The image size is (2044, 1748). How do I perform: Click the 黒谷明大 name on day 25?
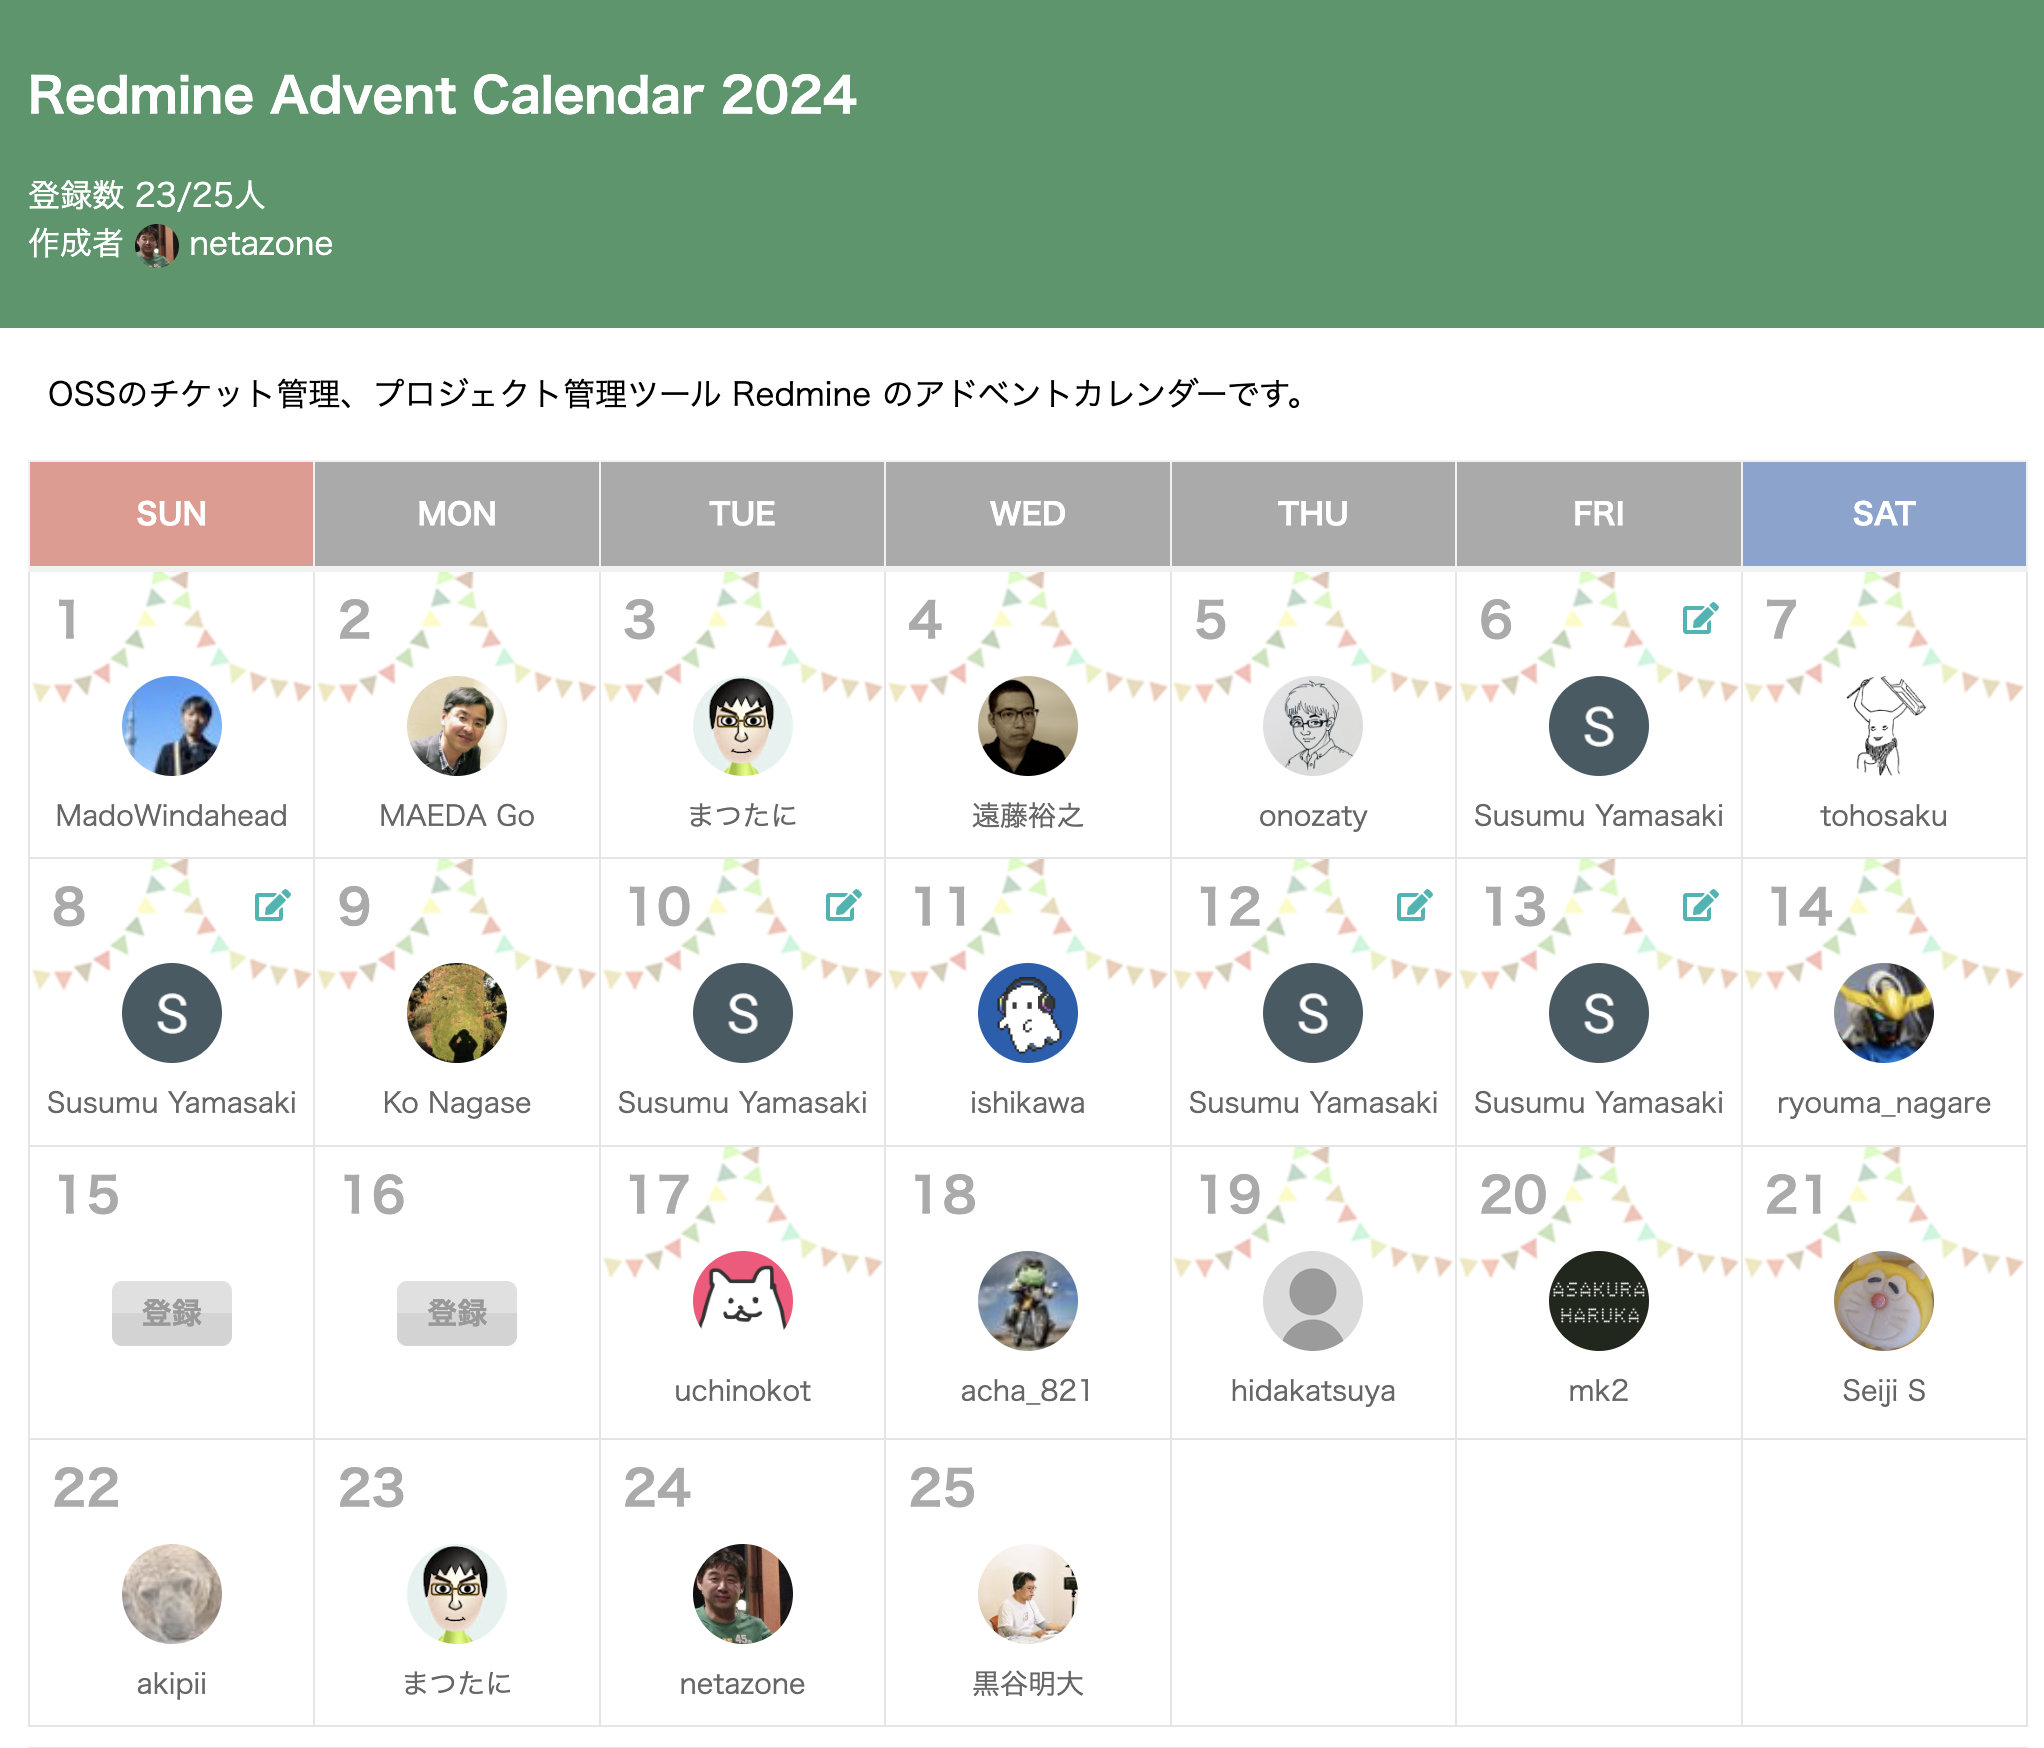[x=1027, y=1684]
